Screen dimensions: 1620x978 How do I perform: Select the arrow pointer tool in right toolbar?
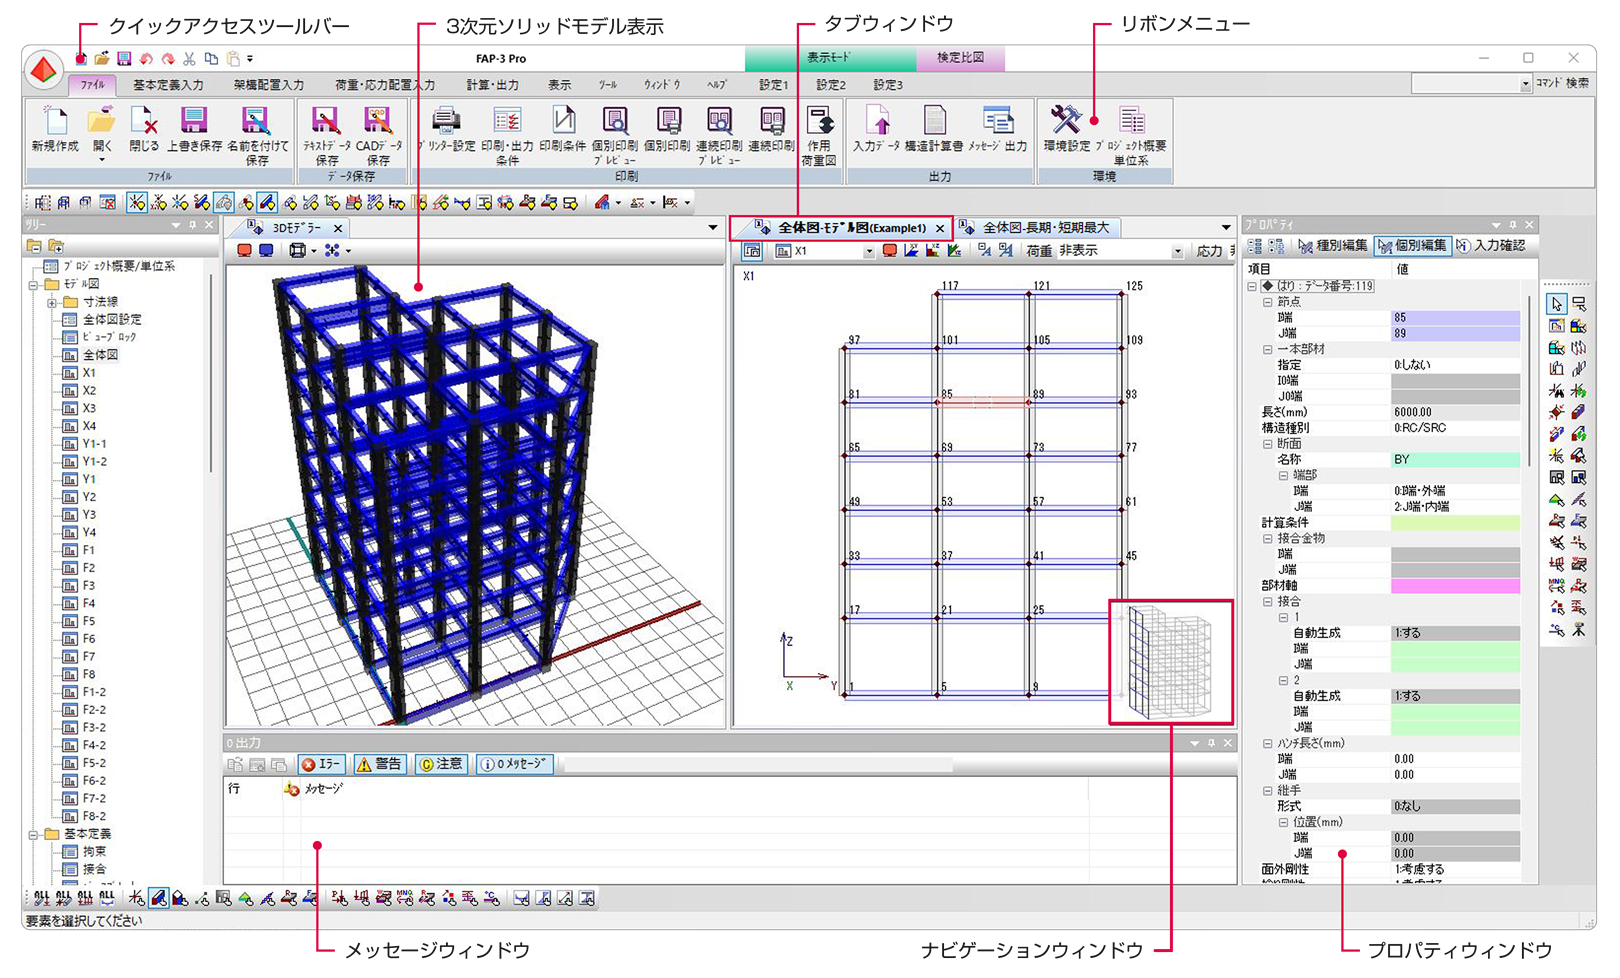1556,304
